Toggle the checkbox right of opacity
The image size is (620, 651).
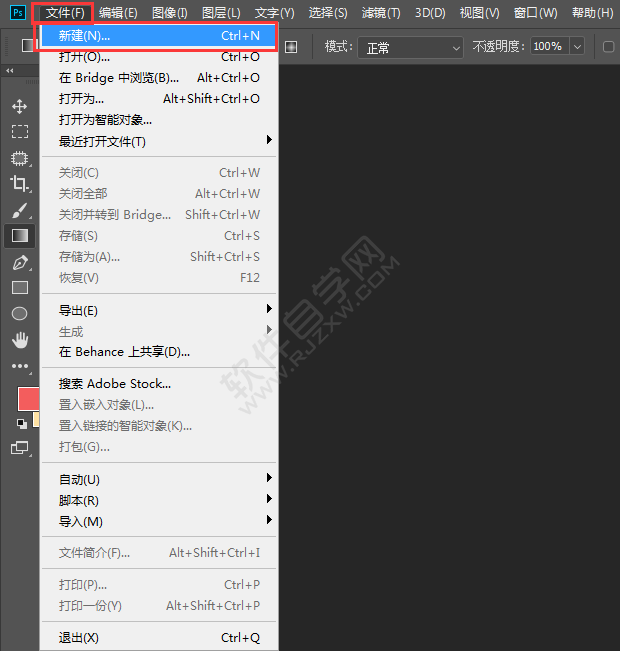(x=608, y=46)
